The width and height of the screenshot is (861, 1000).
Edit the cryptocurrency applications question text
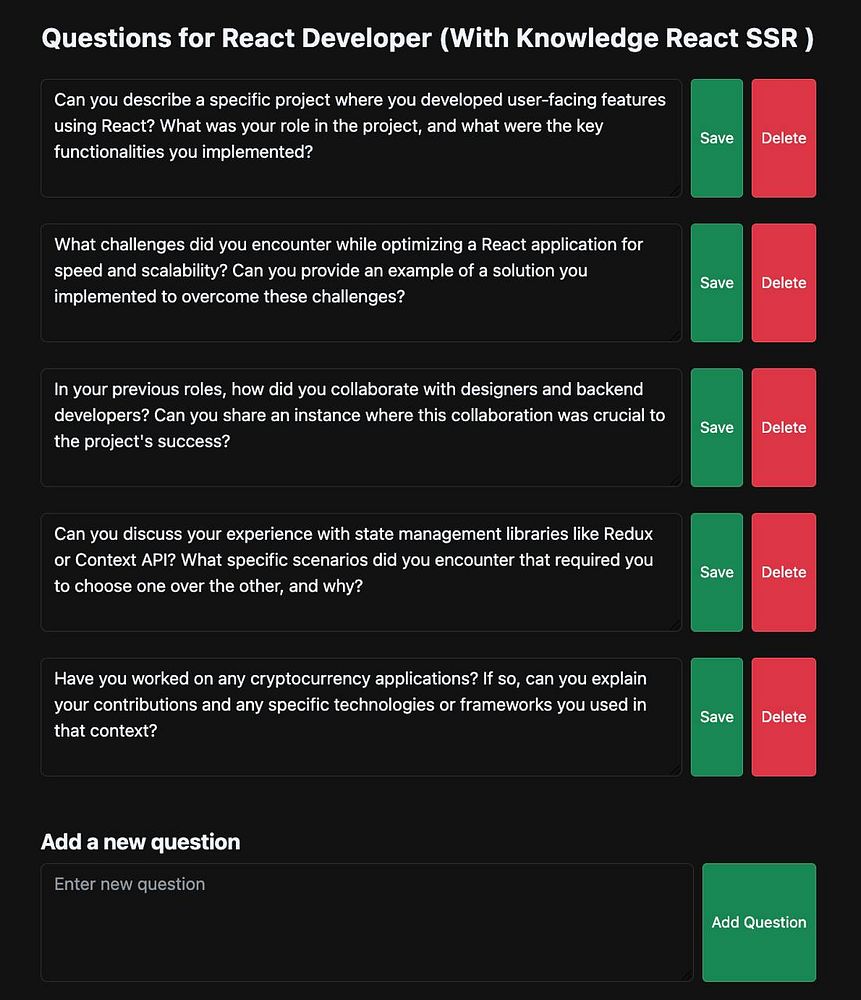click(x=361, y=717)
